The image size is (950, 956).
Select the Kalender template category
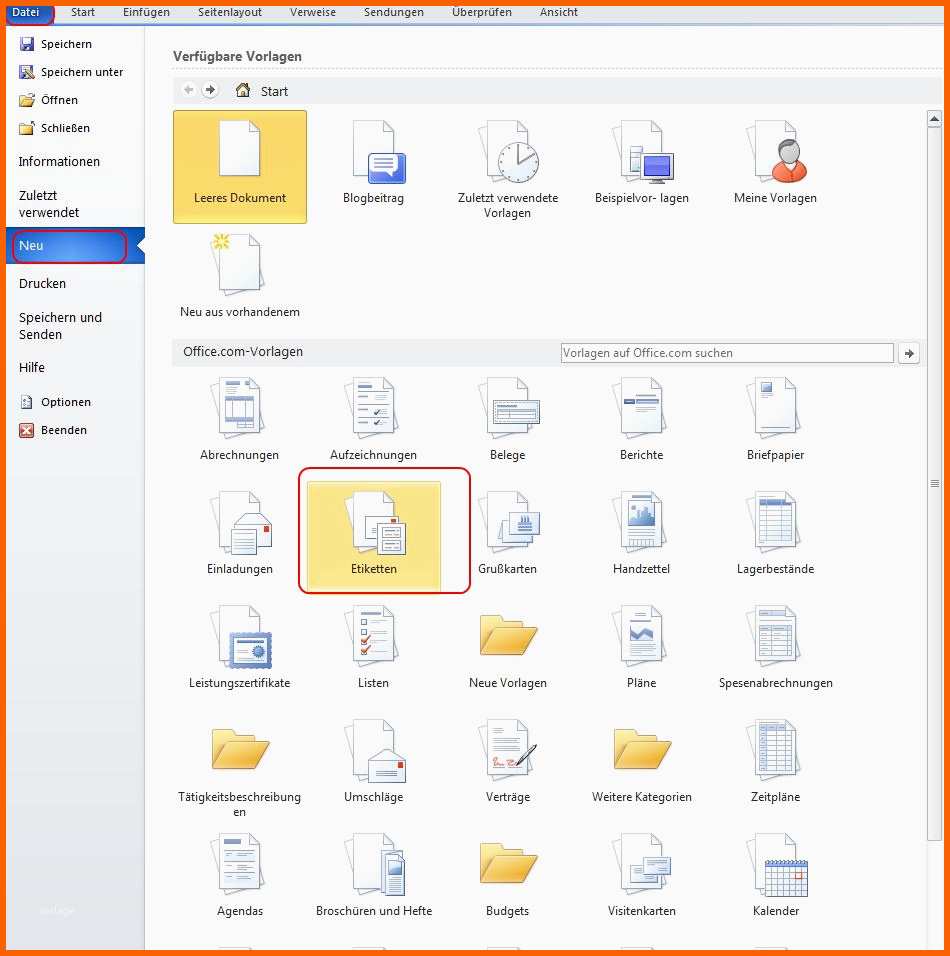pyautogui.click(x=776, y=876)
